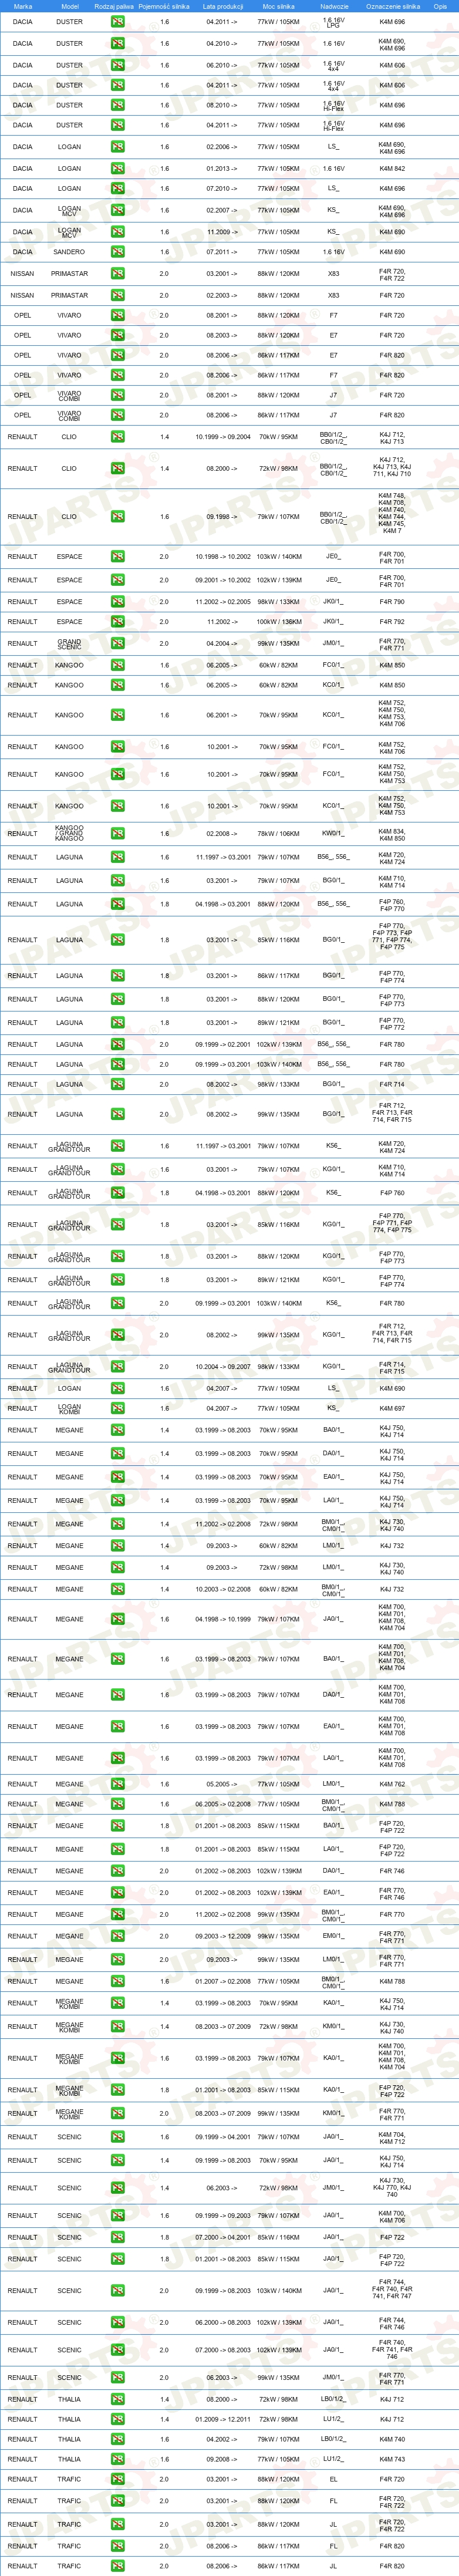The image size is (459, 2576).
Task: Click the 01.2009 -> 12.2011 production years cell
Action: (222, 2420)
